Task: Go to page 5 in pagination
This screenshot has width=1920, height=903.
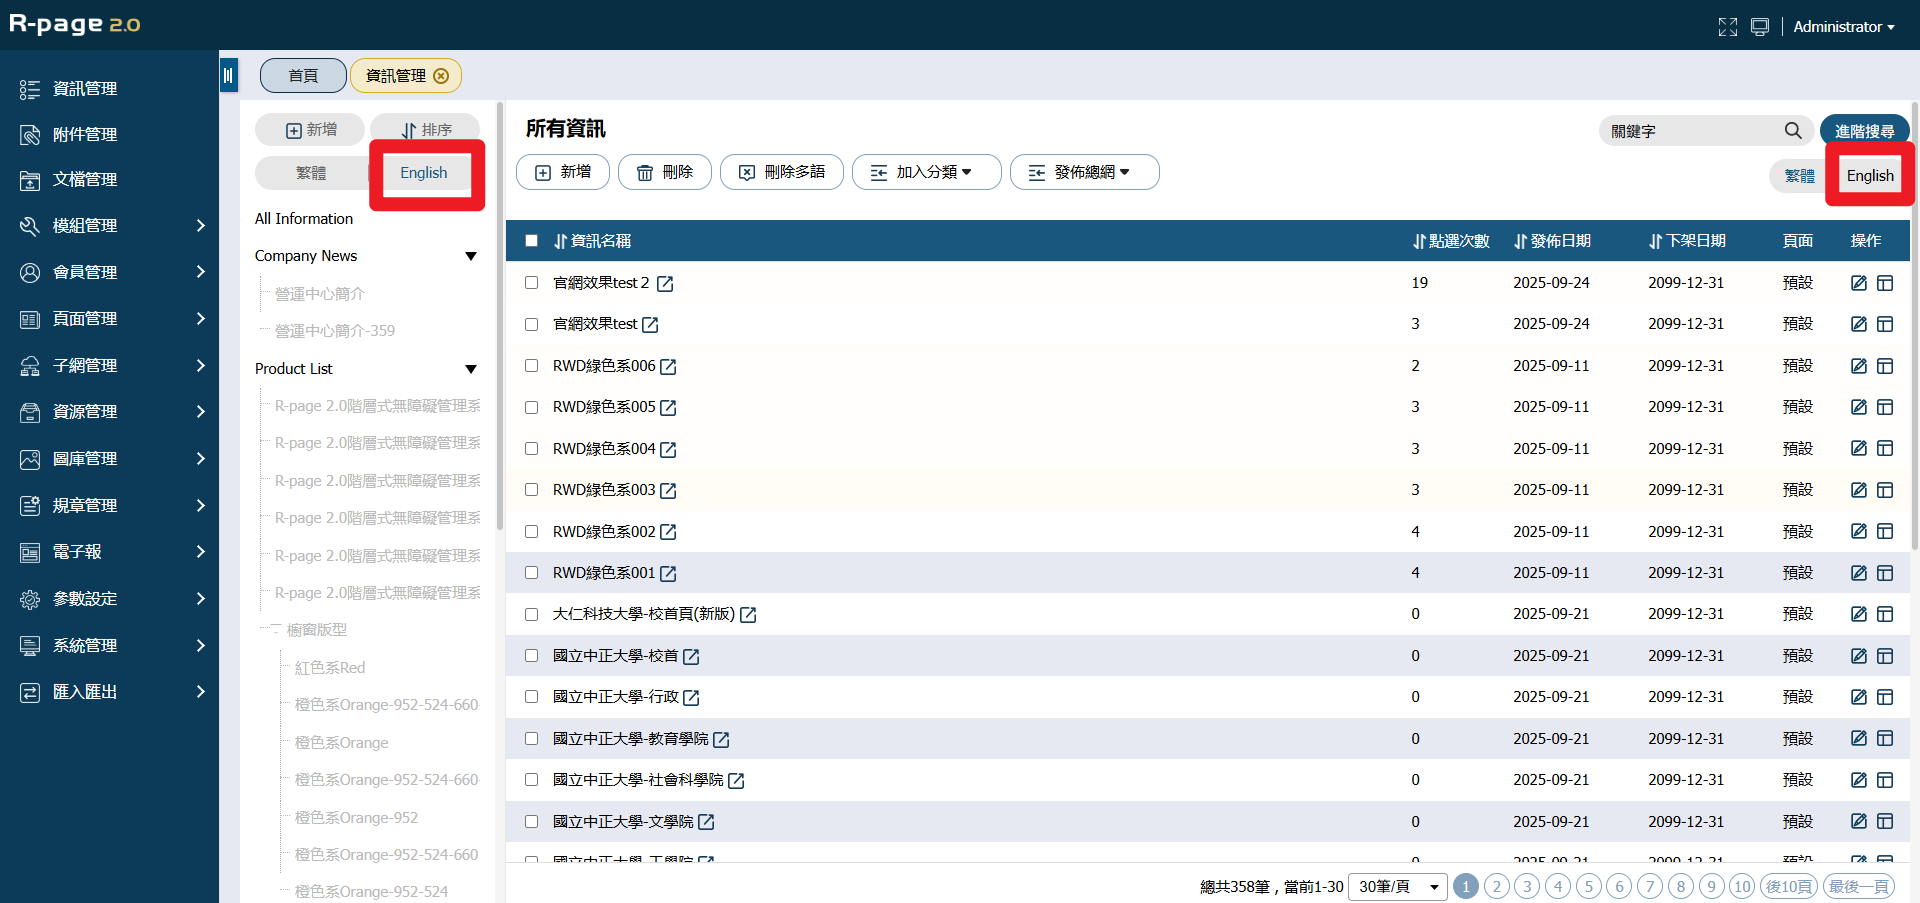Action: [x=1588, y=886]
